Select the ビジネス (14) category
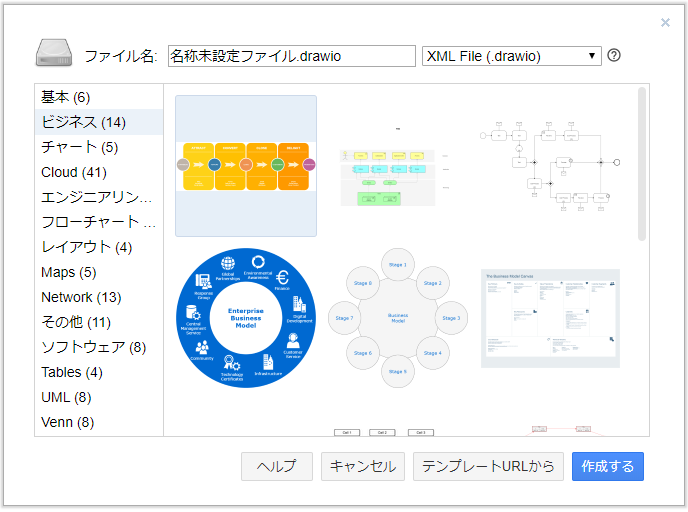This screenshot has width=688, height=512. coord(99,122)
